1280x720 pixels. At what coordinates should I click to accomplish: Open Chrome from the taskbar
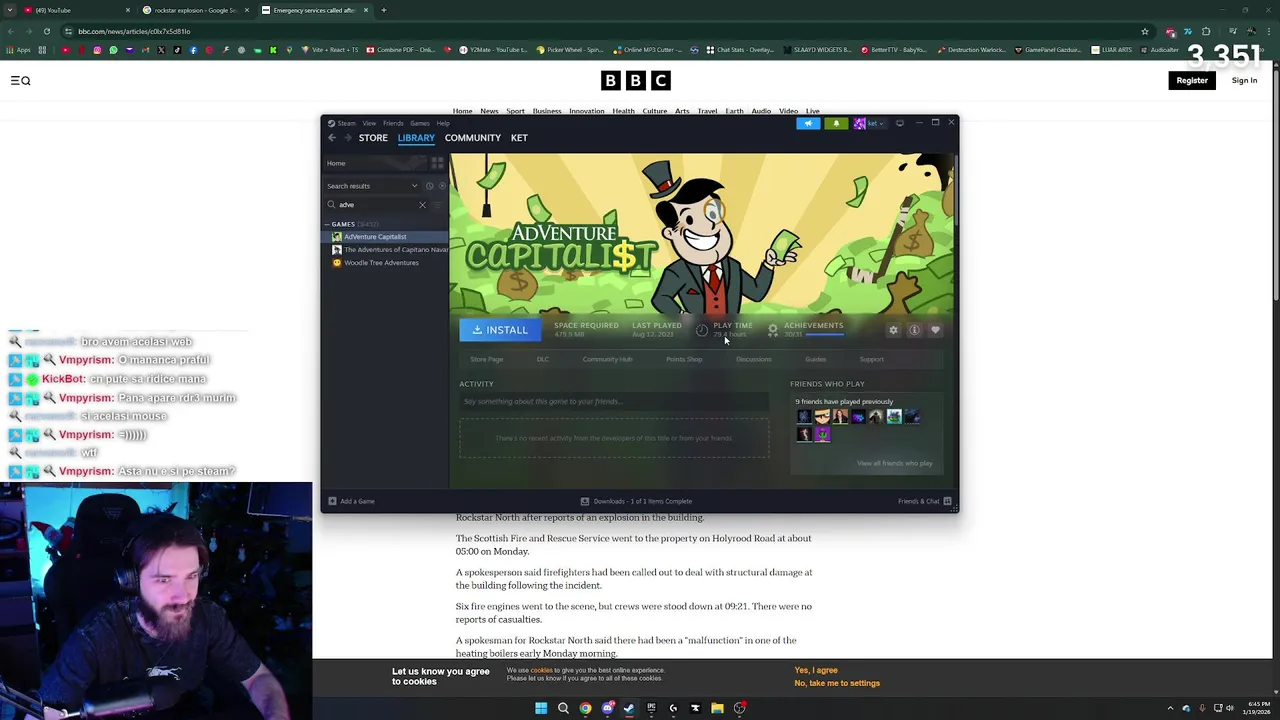(x=585, y=708)
